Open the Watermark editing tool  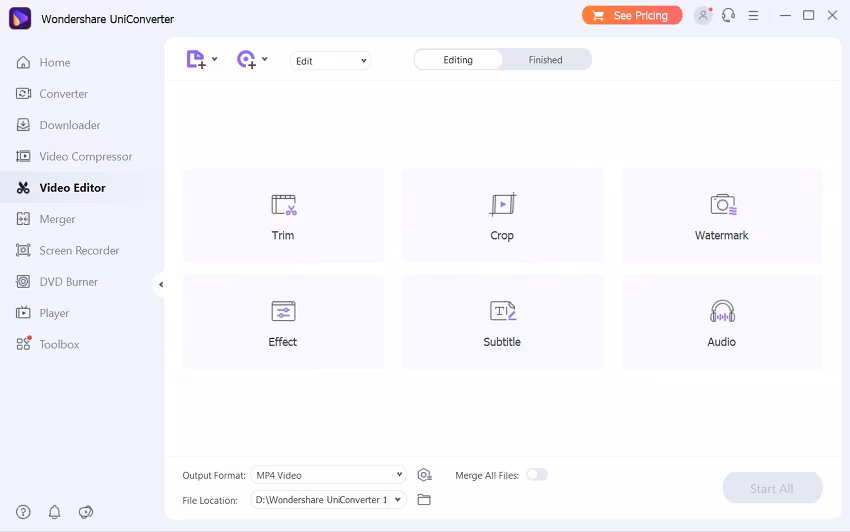coord(722,215)
